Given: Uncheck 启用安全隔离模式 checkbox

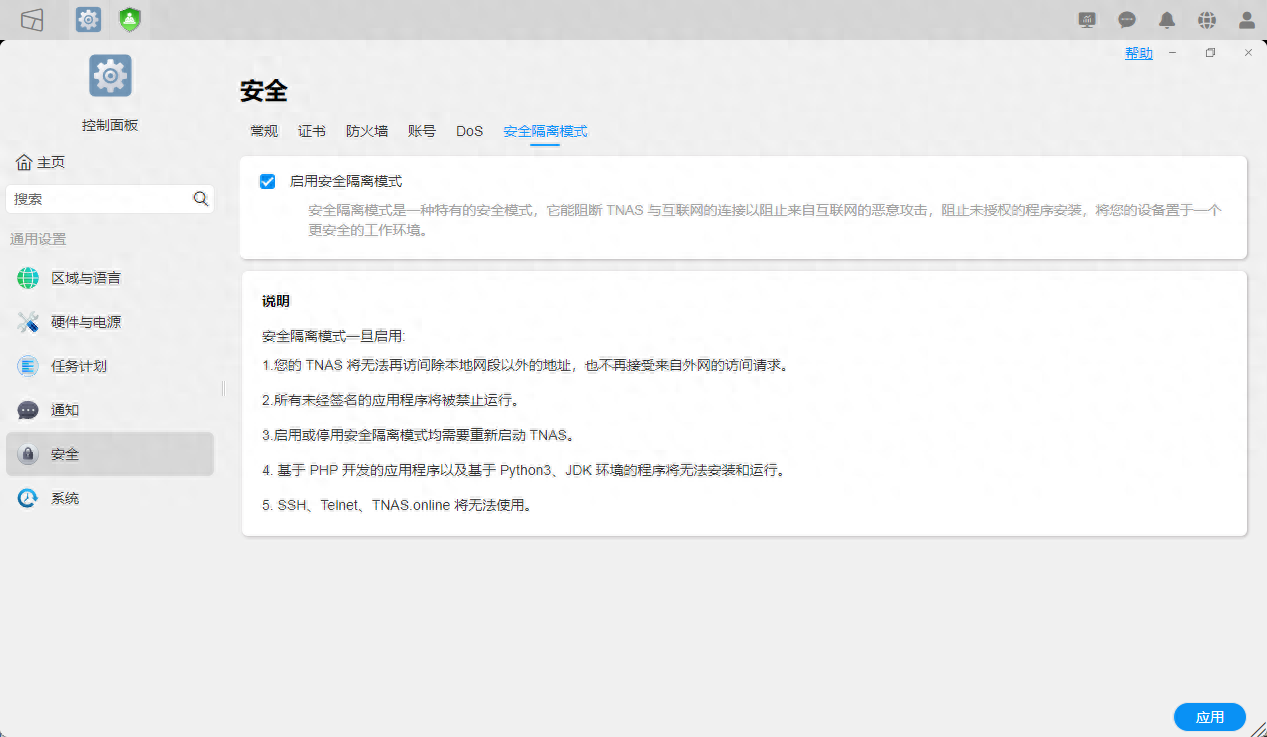Looking at the screenshot, I should (x=267, y=181).
